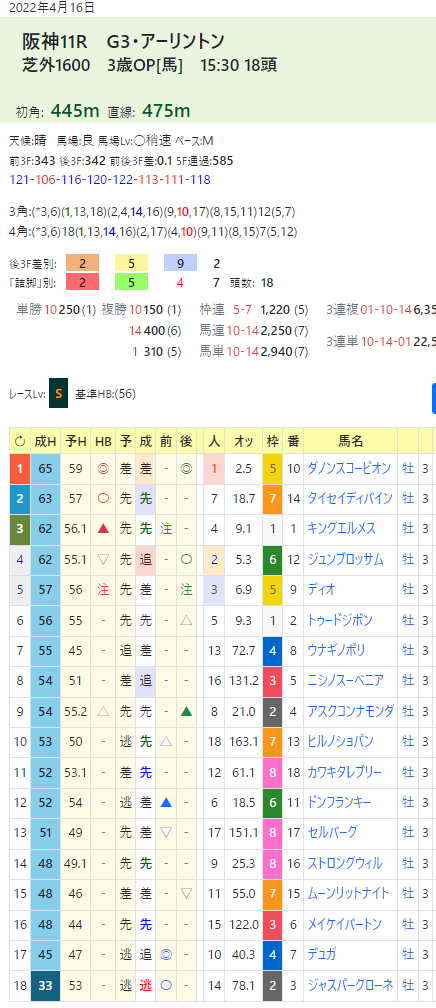The image size is (436, 1008).
Task: Click the red ▲ HB mark for キングエルメス
Action: [102, 529]
